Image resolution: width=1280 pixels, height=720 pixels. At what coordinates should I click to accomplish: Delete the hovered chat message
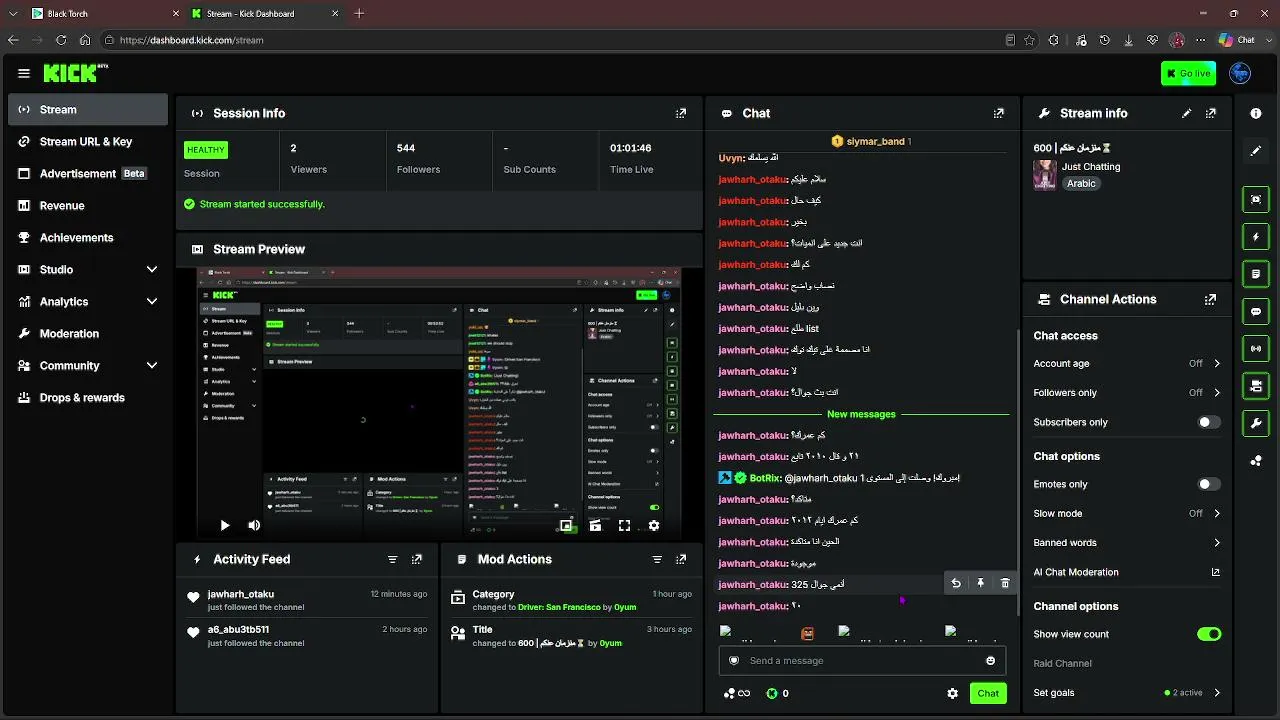coord(1005,584)
